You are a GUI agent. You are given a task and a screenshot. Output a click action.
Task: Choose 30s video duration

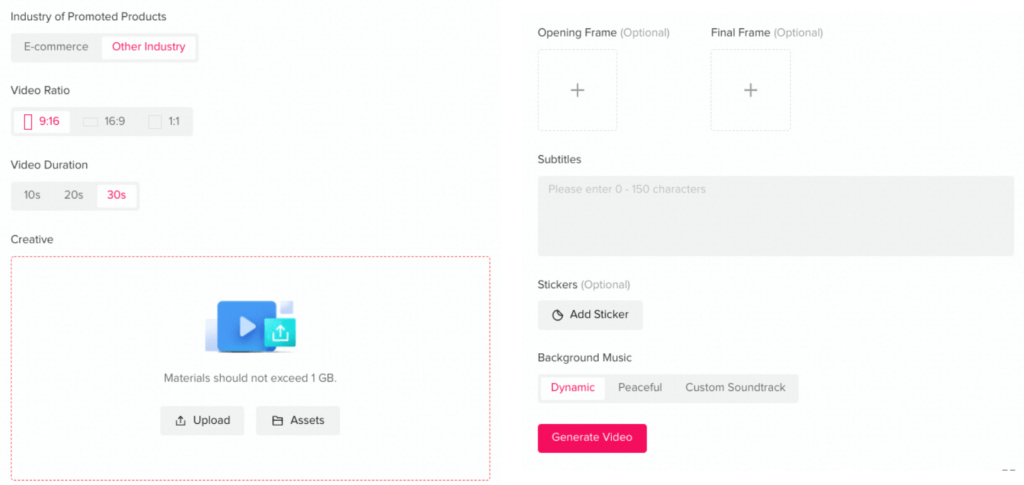117,195
